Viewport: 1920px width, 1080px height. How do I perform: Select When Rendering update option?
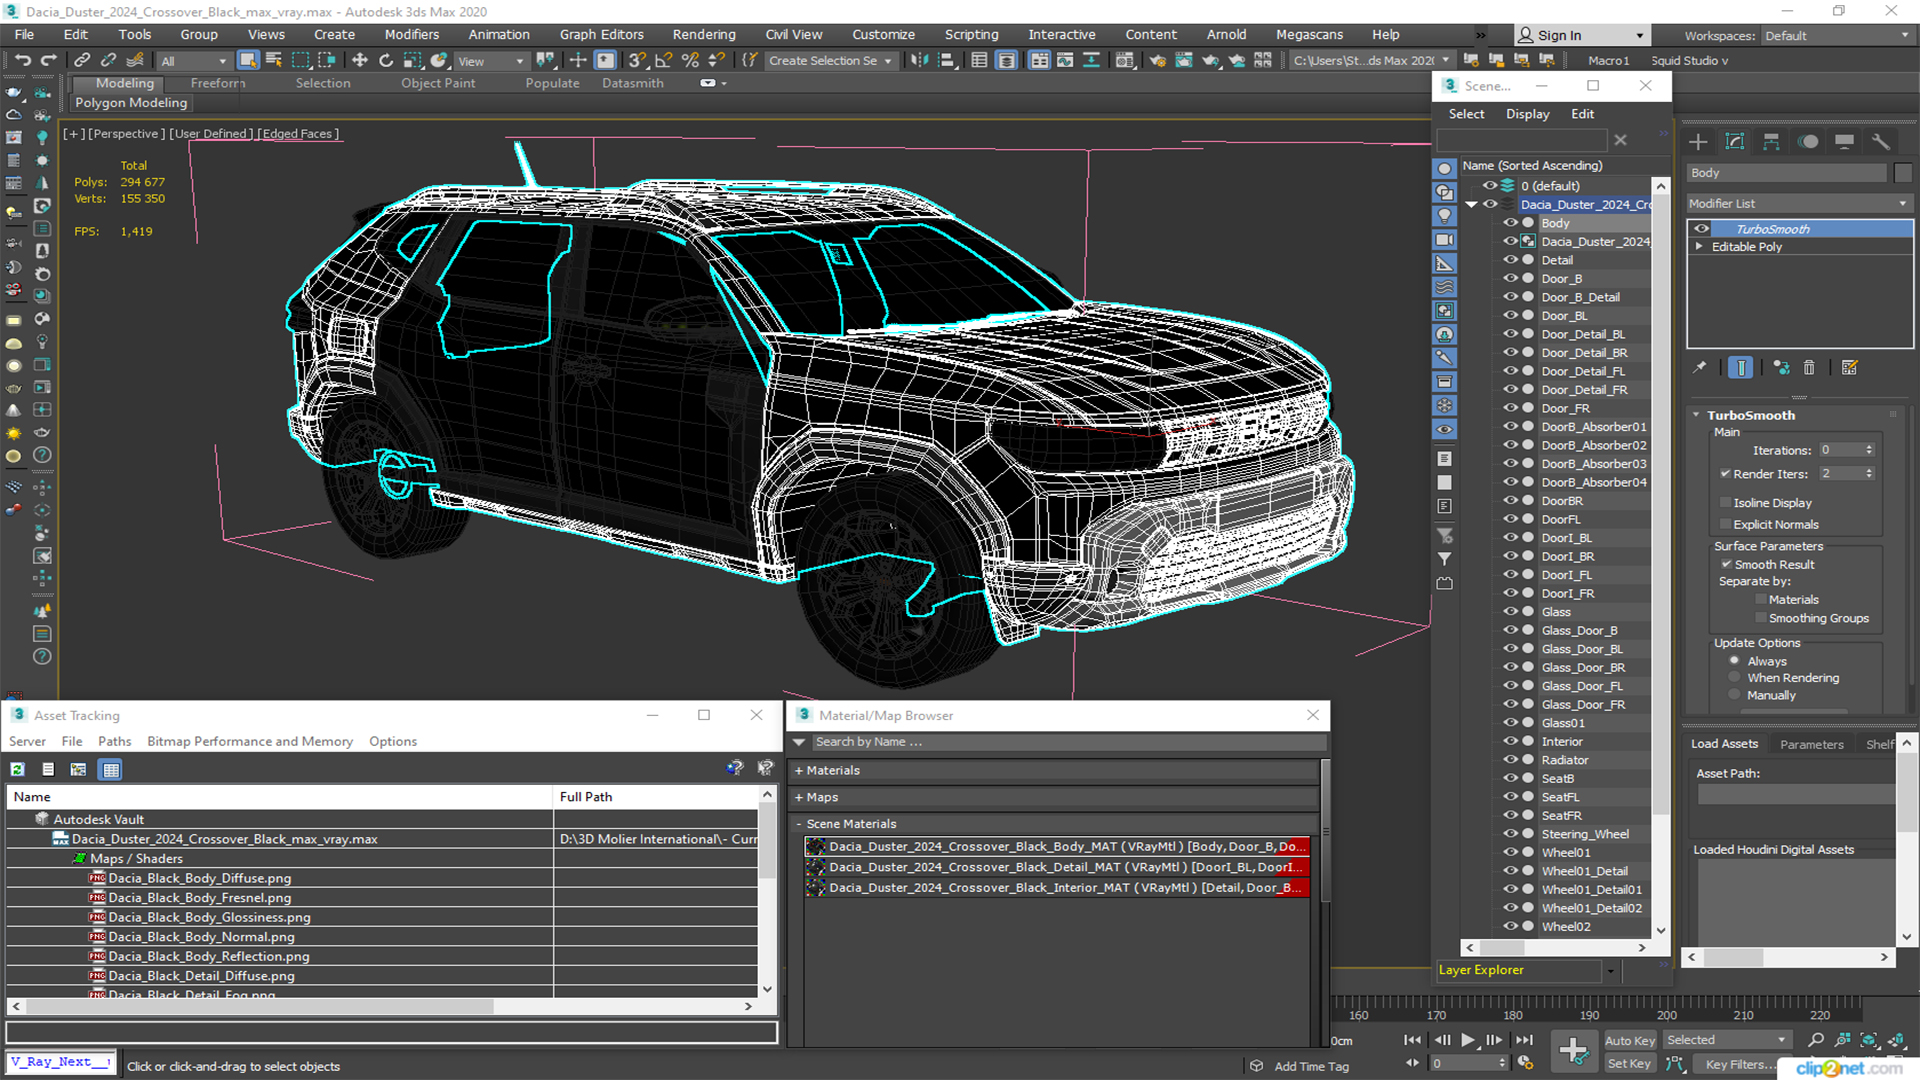[1734, 678]
